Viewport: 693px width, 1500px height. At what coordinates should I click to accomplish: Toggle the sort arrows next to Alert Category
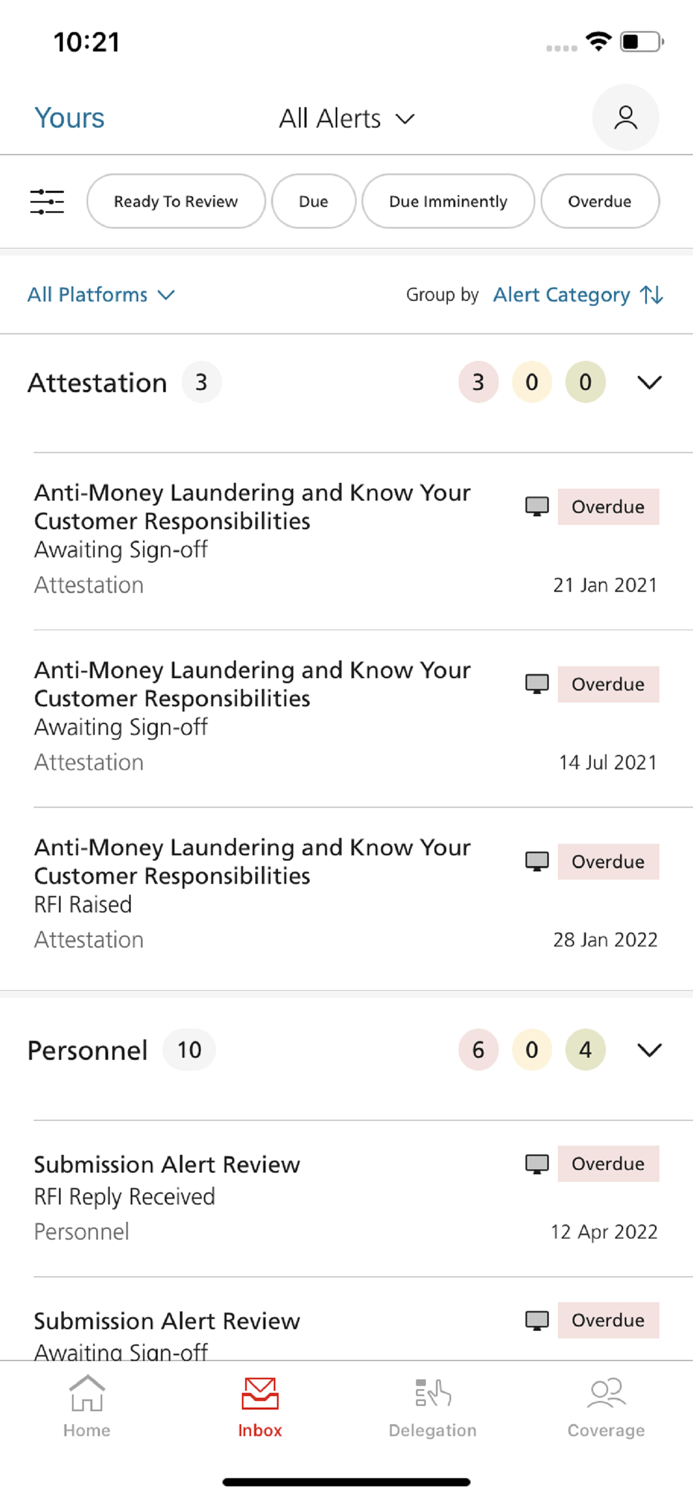pos(651,294)
